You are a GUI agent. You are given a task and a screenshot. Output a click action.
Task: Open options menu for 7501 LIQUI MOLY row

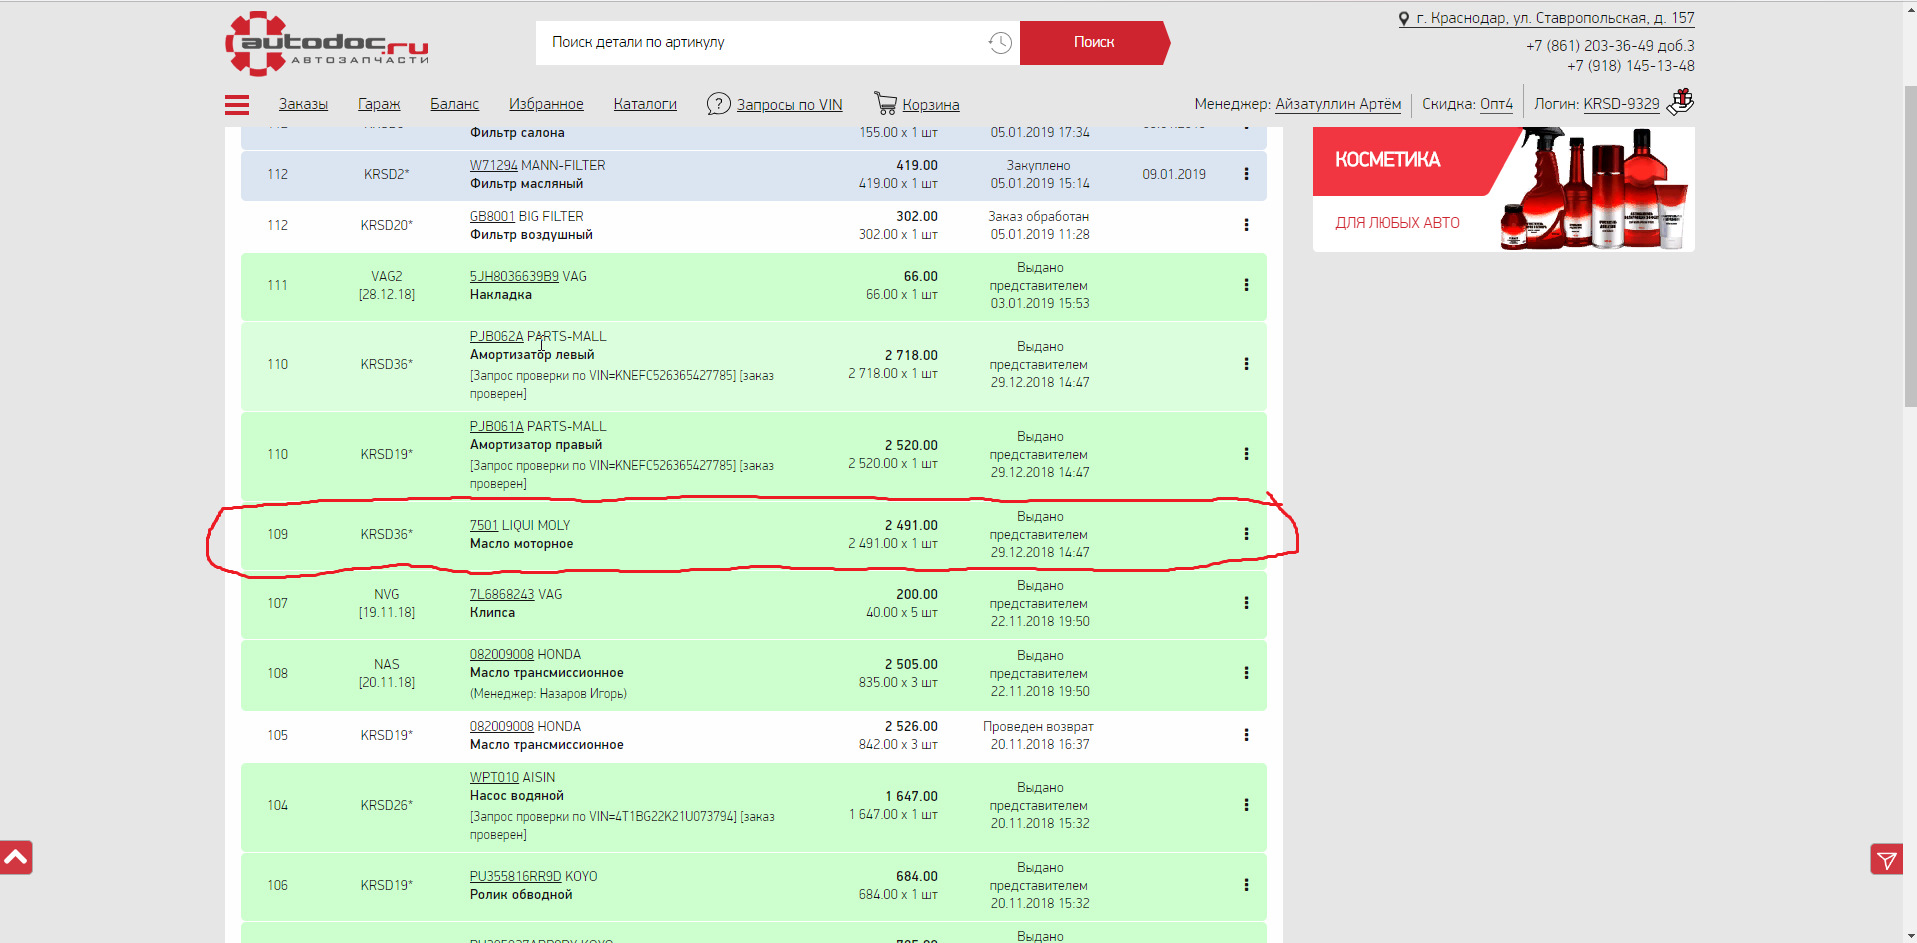[x=1246, y=534]
